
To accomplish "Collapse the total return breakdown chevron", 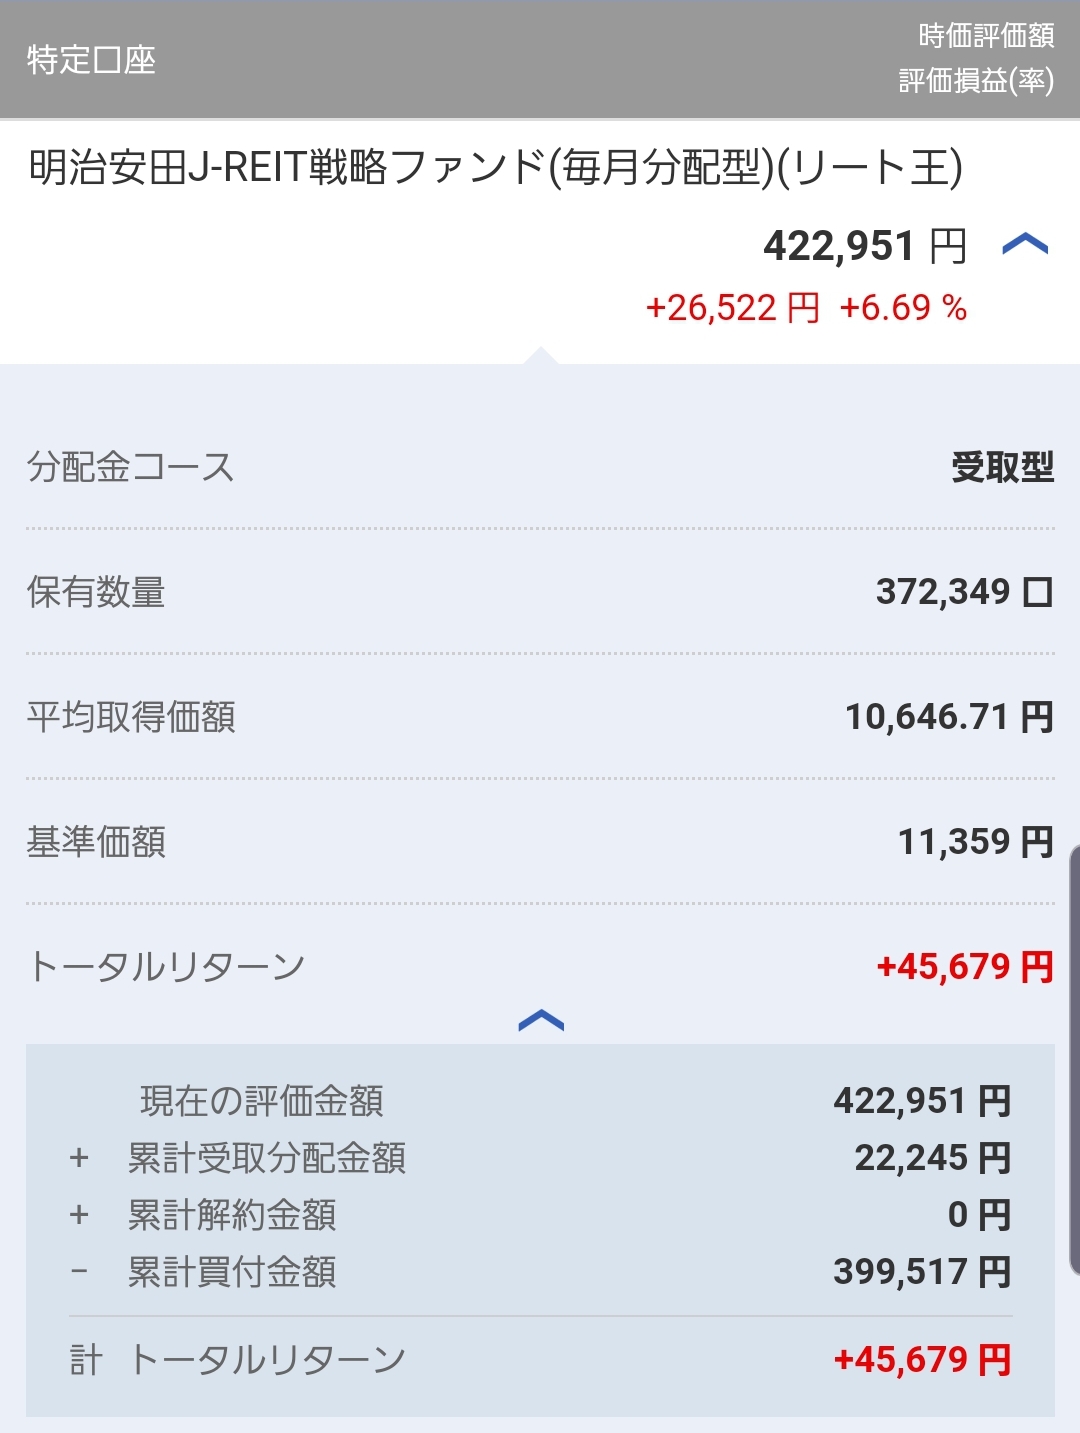I will pyautogui.click(x=541, y=1021).
